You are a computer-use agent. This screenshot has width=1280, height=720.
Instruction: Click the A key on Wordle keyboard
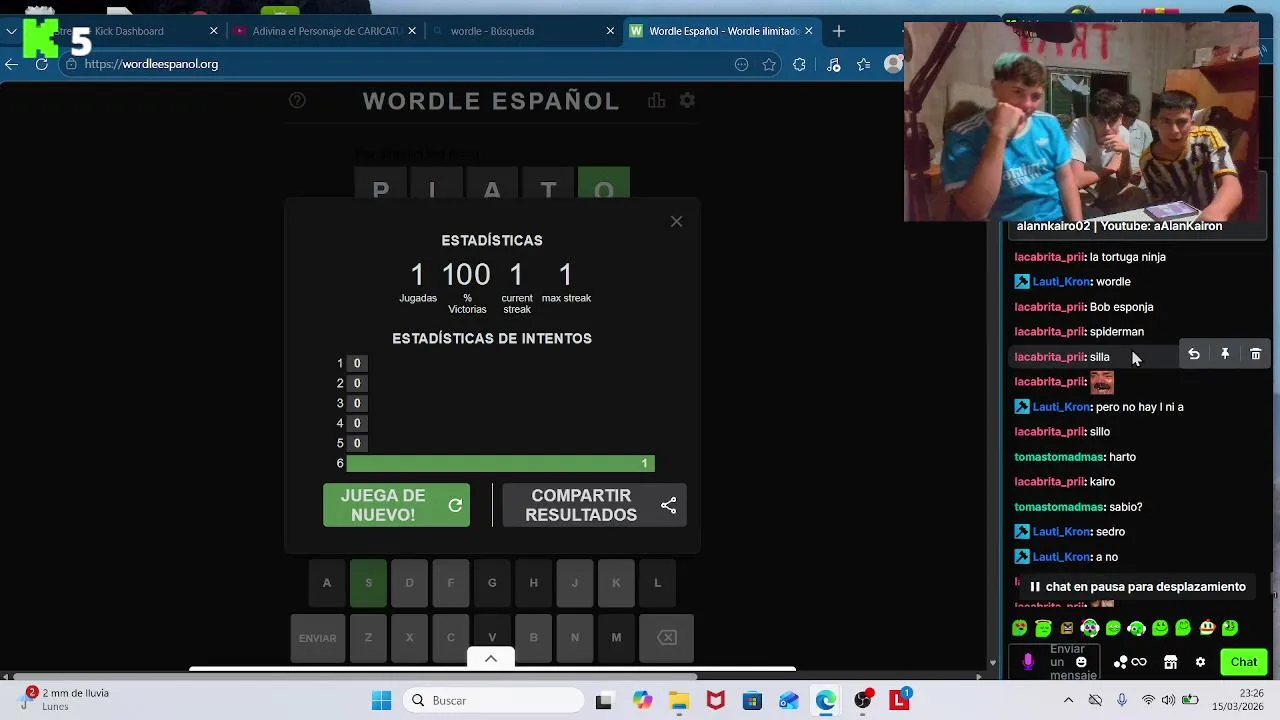point(326,583)
